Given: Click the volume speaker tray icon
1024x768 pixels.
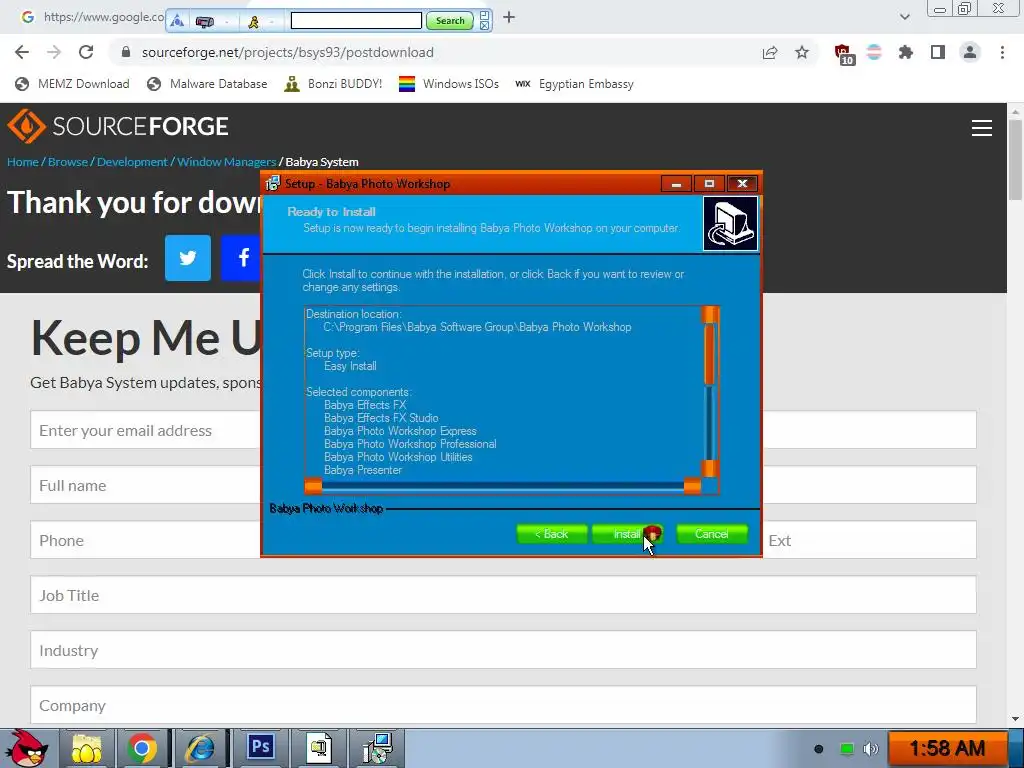Looking at the screenshot, I should [871, 749].
